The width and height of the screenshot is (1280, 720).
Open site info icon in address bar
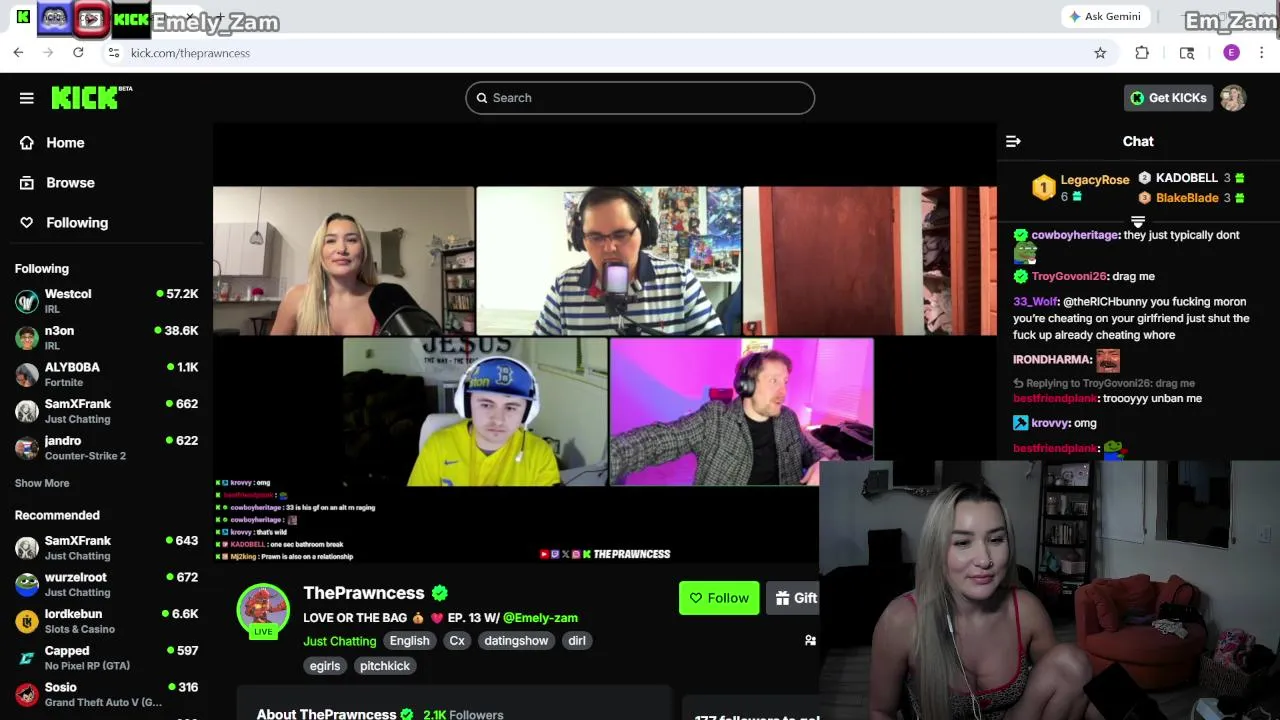(x=114, y=53)
